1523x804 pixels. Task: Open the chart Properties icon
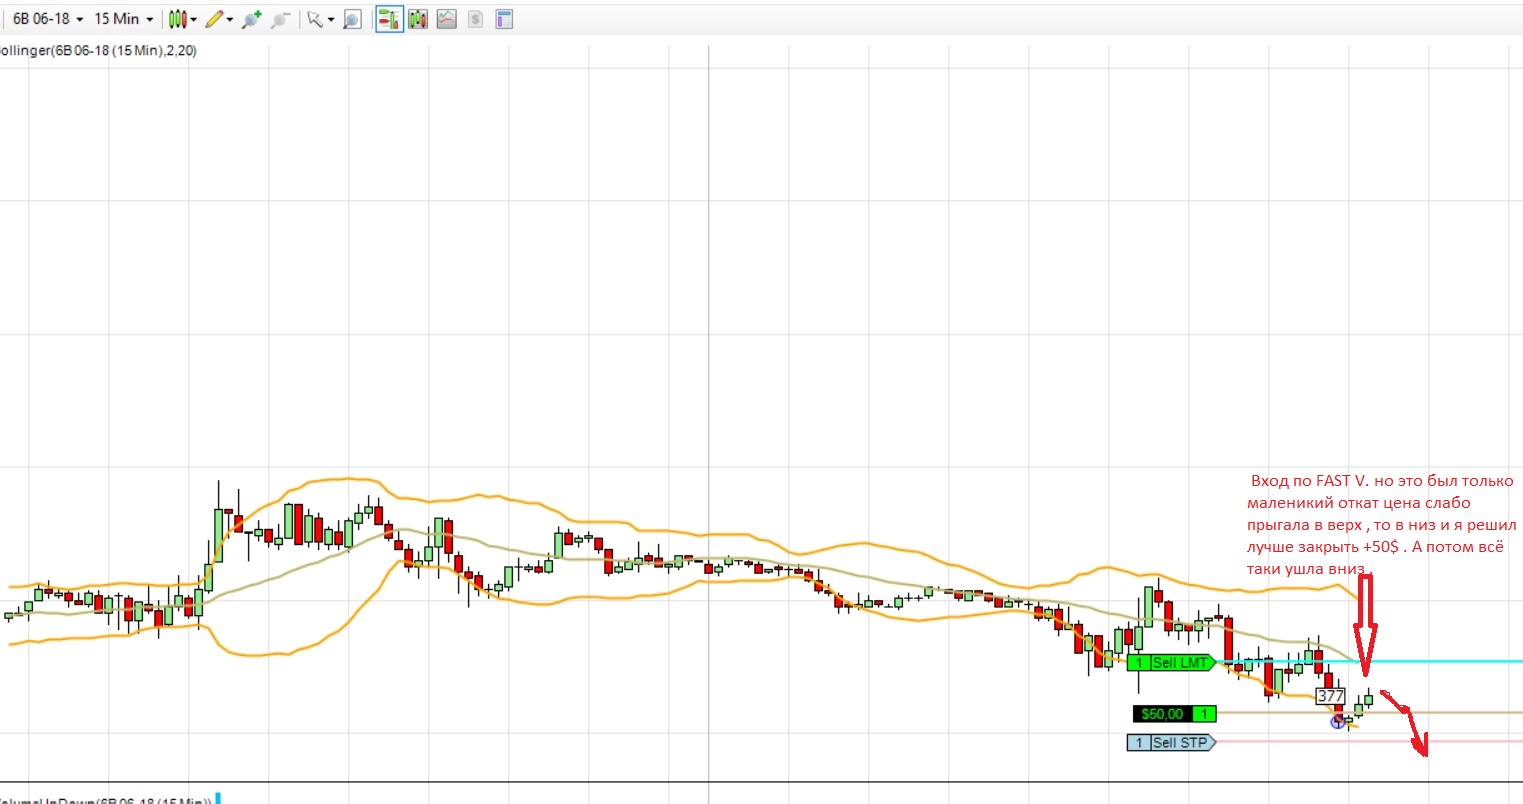click(x=504, y=19)
